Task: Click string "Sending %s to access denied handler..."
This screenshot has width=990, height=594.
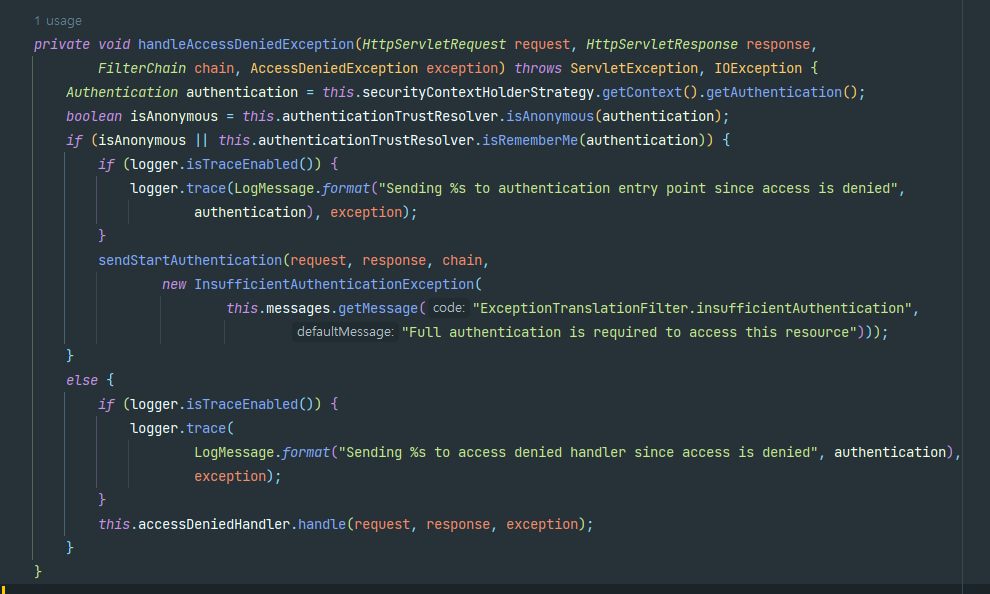Action: [578, 453]
